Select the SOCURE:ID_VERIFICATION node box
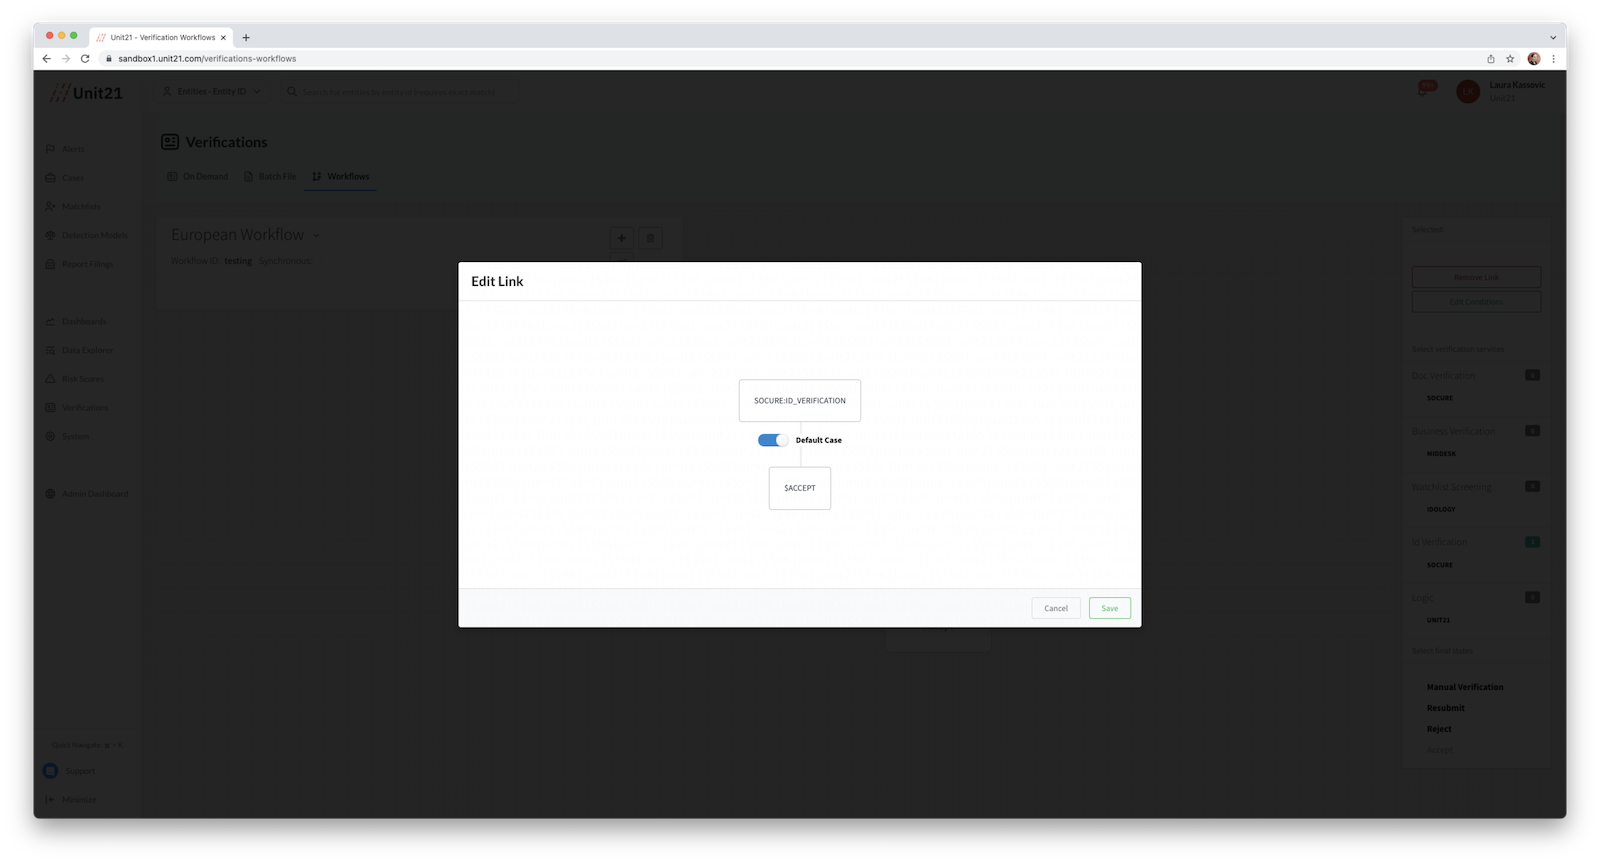 click(799, 400)
